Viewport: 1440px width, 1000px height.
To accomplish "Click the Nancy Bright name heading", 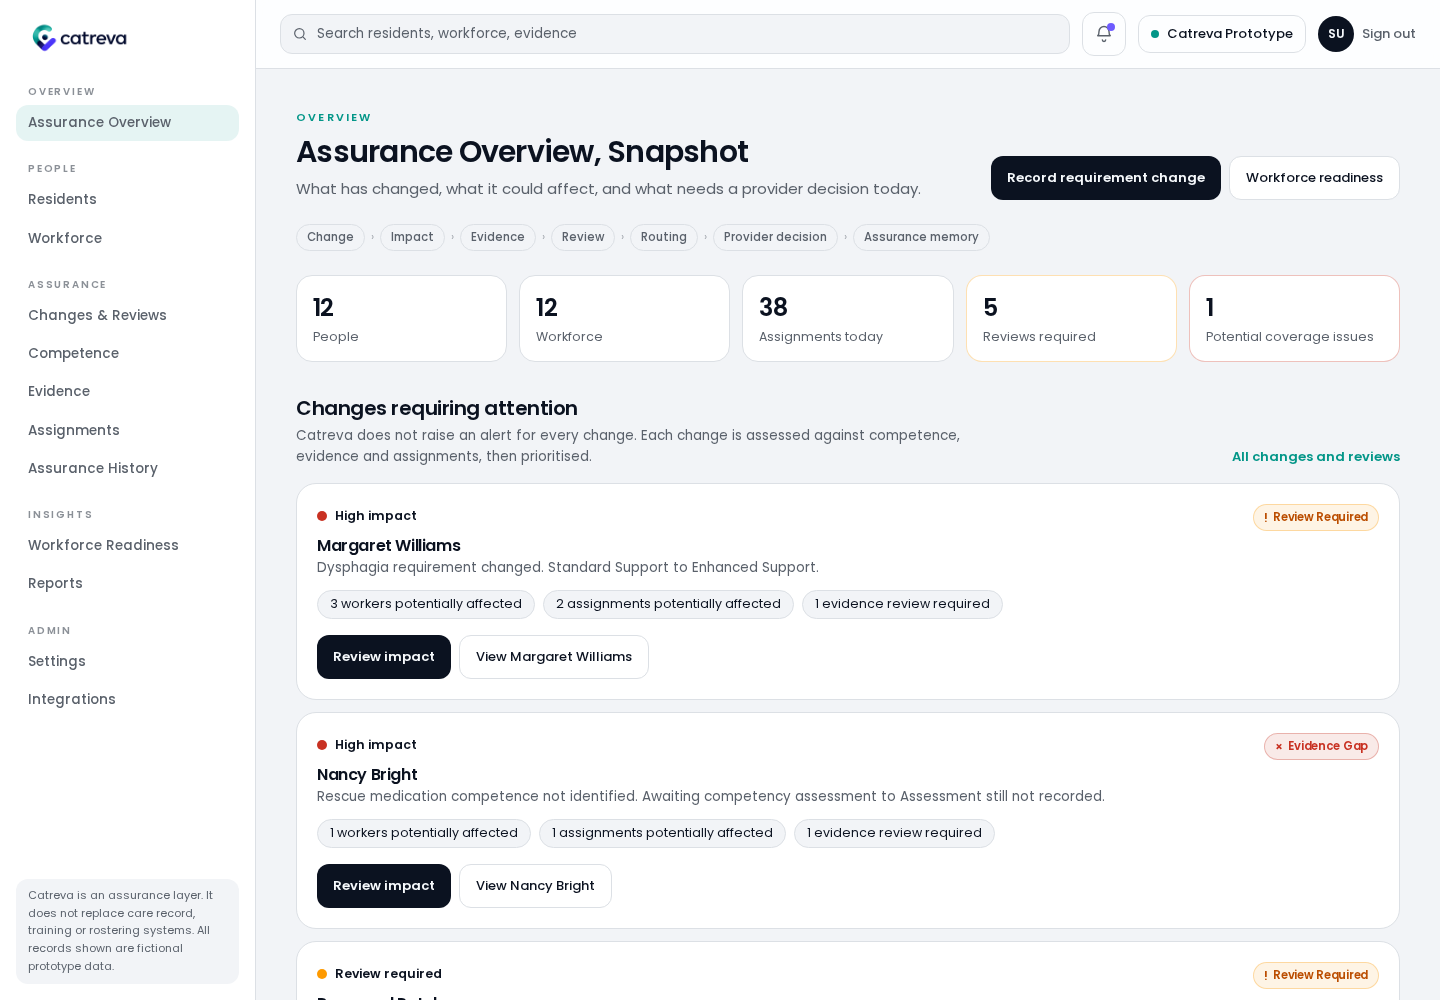I will pos(367,775).
